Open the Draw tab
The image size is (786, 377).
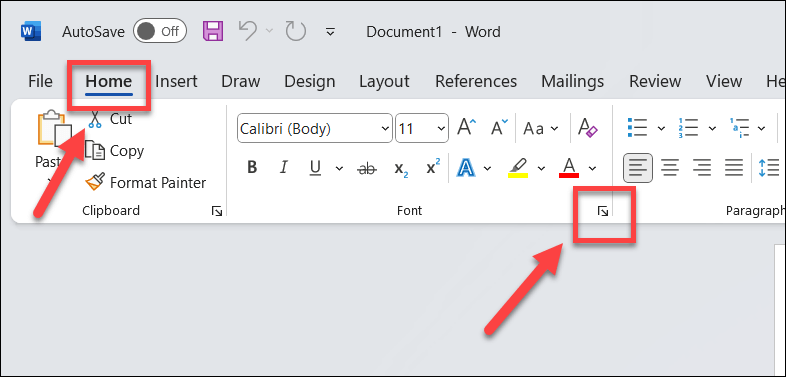pyautogui.click(x=241, y=81)
